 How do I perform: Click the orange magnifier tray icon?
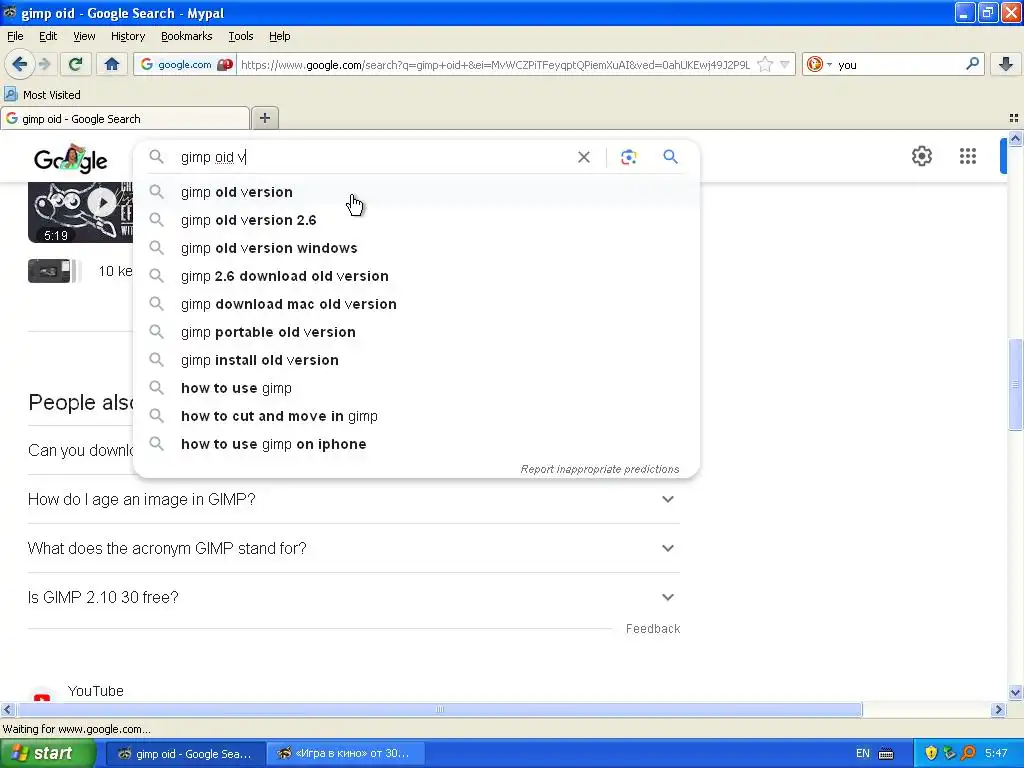pos(968,753)
